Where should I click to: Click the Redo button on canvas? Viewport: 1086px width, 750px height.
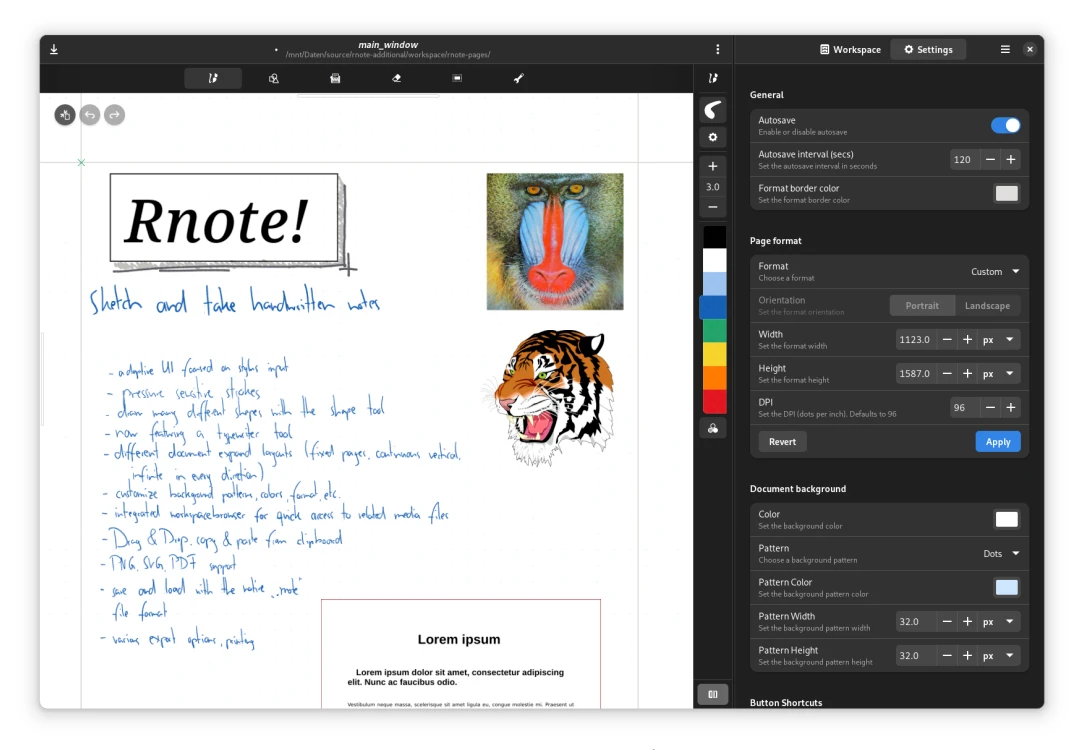coord(115,115)
